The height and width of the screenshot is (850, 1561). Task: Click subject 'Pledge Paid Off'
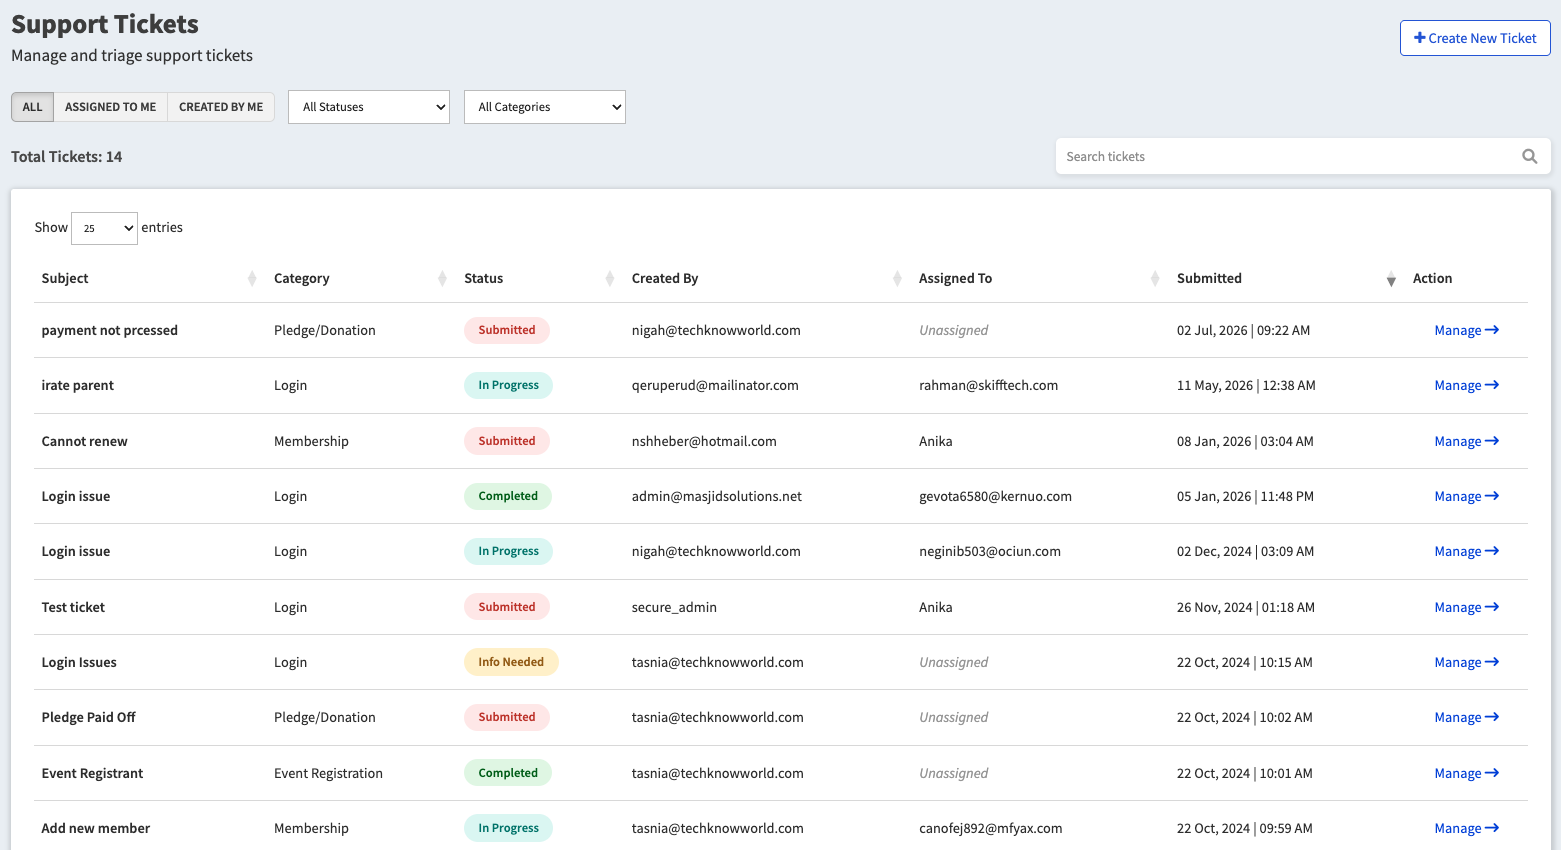89,717
